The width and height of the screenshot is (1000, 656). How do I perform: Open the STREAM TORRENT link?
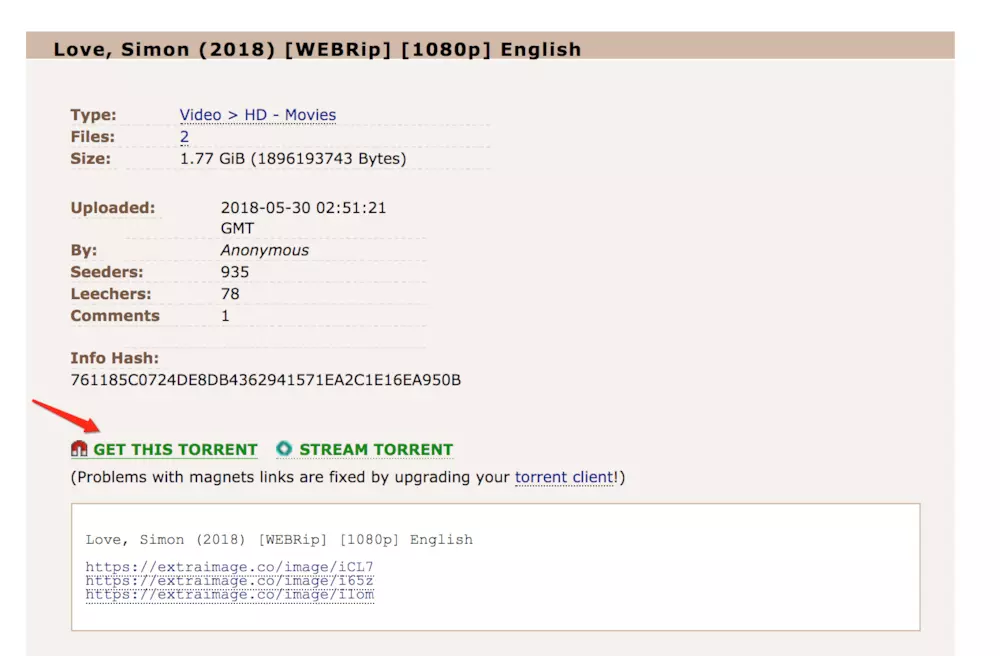click(x=376, y=449)
